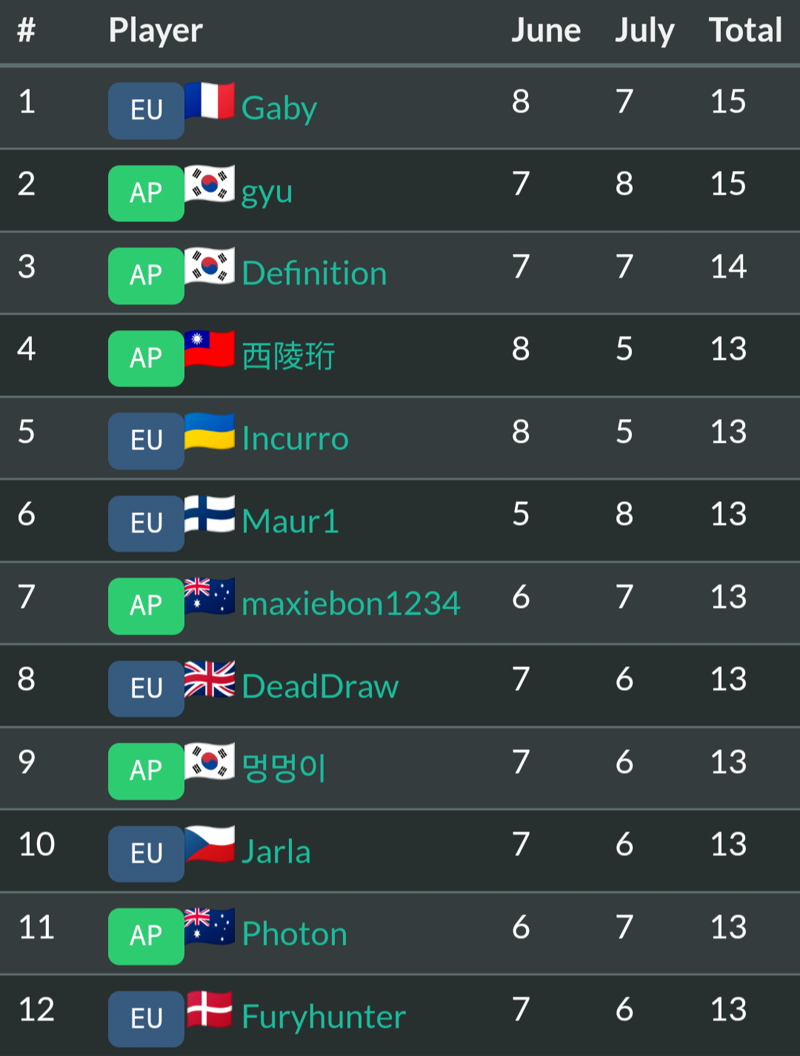Select the AP region badge for gyu
The image size is (800, 1056).
(x=146, y=193)
